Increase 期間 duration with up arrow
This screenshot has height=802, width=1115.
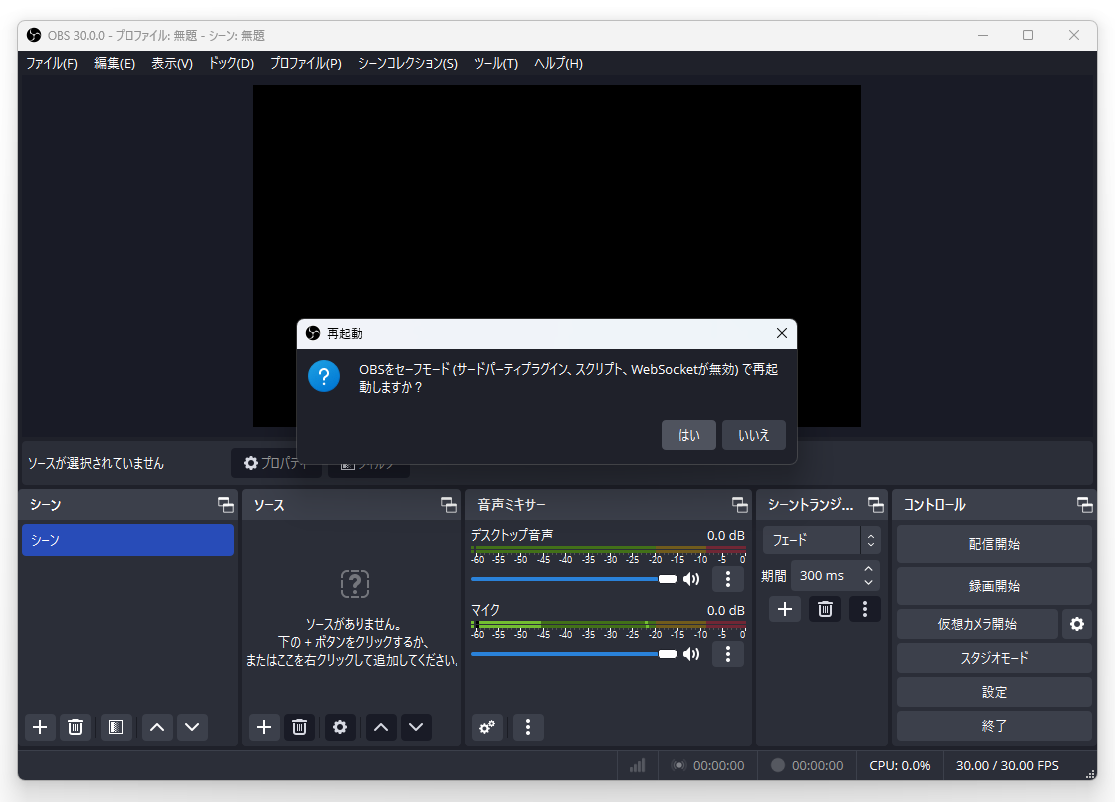pos(868,569)
